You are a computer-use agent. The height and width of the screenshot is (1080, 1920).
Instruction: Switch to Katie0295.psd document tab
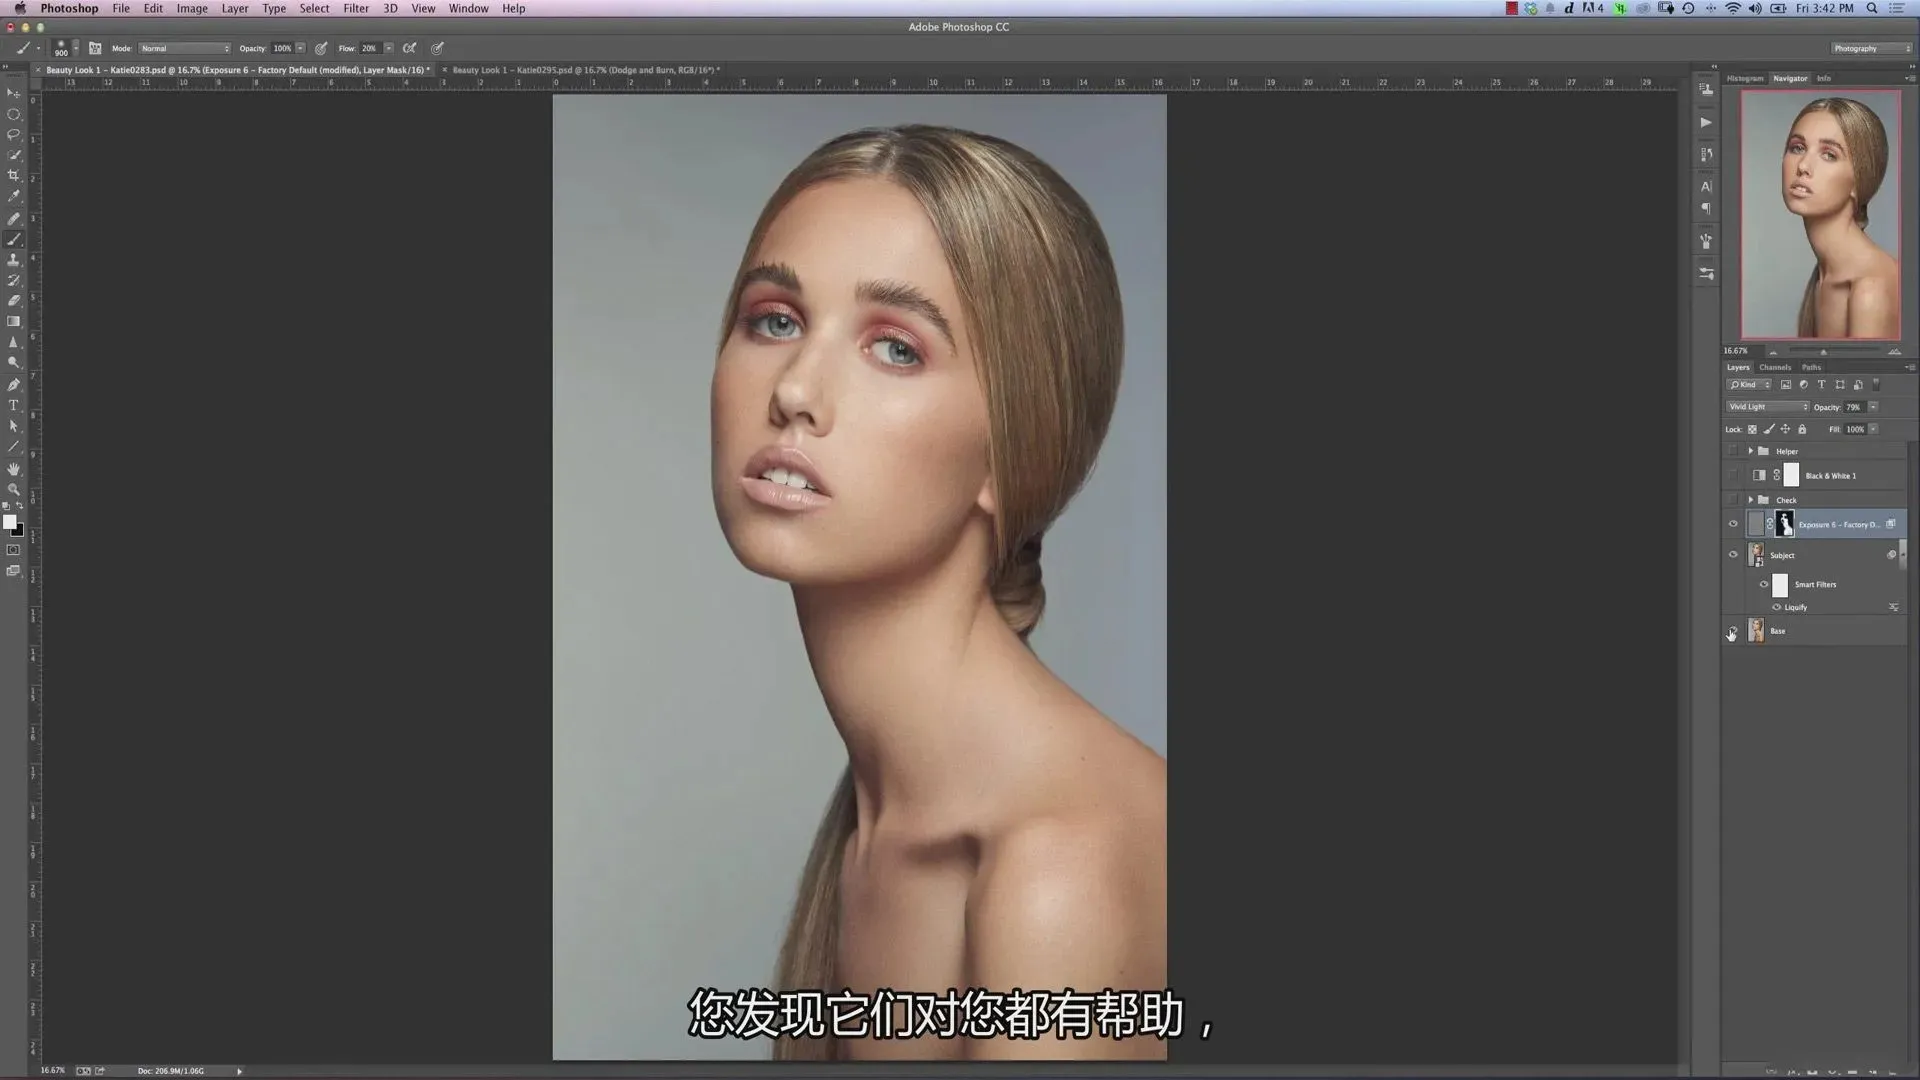(583, 70)
